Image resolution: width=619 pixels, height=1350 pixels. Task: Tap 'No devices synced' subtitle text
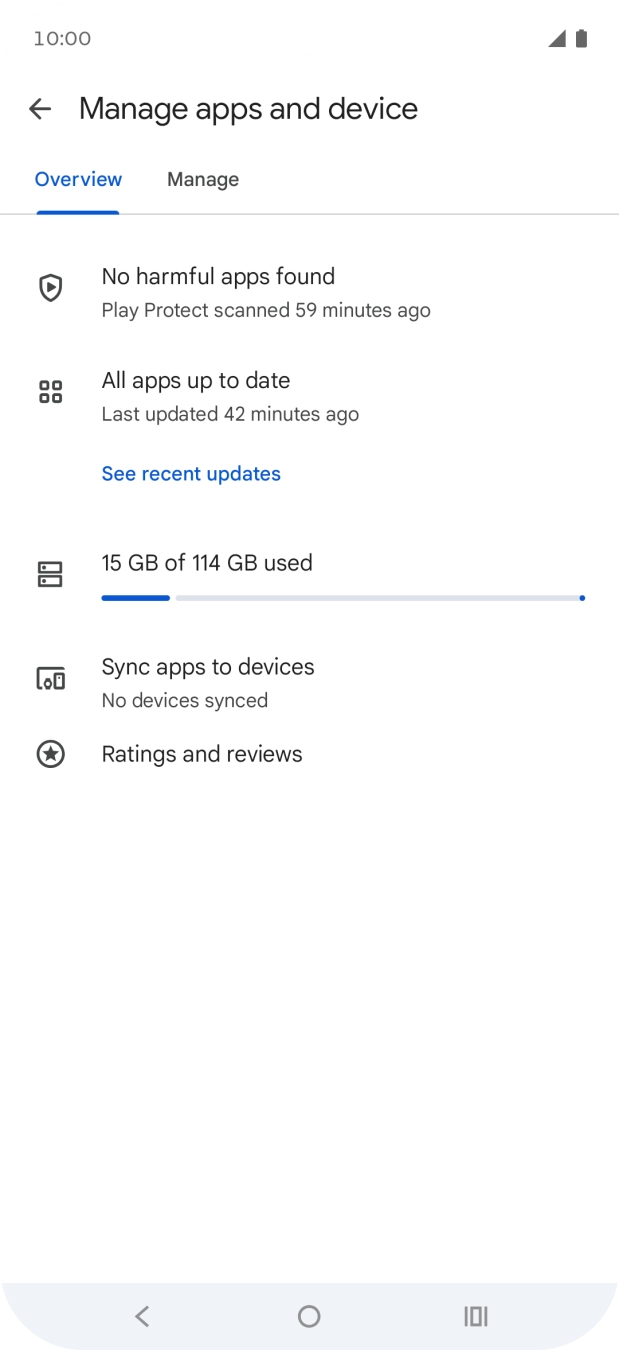[185, 701]
